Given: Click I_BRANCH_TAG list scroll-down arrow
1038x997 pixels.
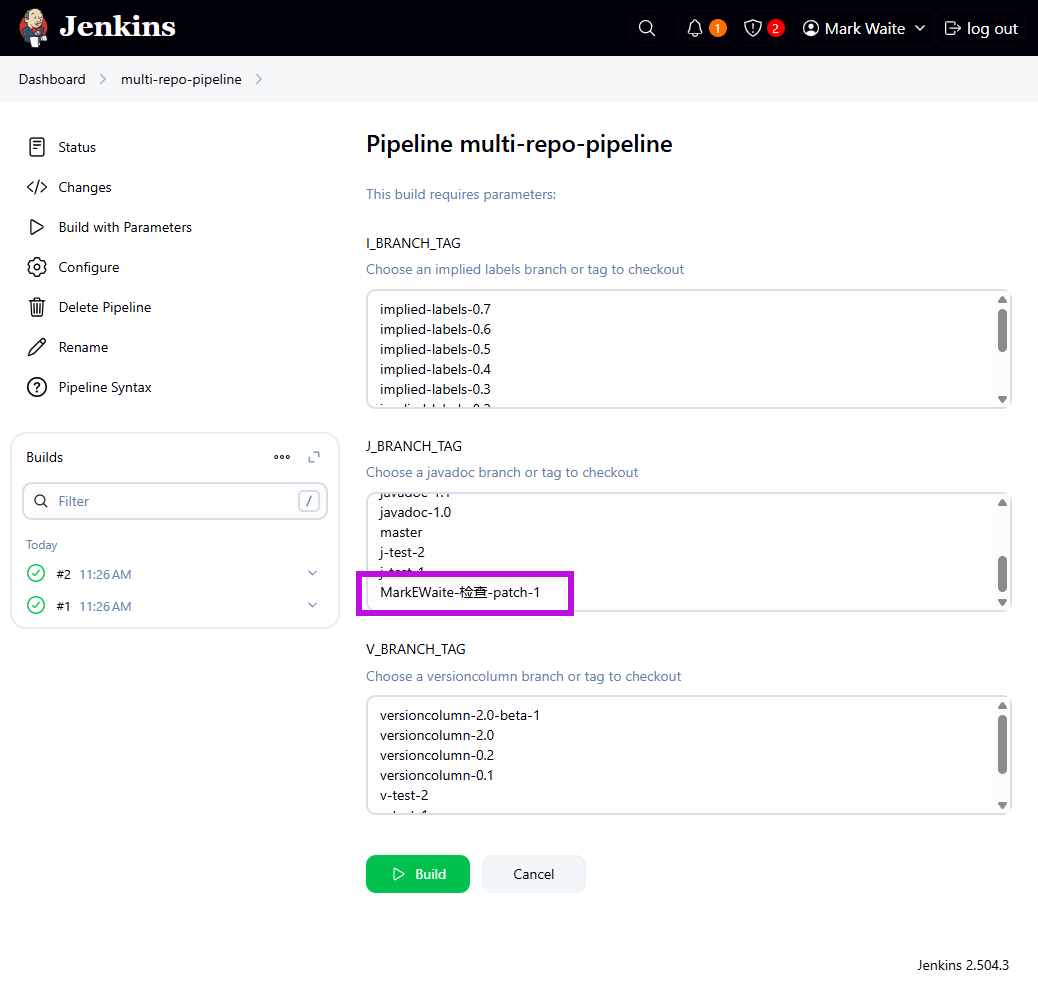Looking at the screenshot, I should [x=1002, y=399].
